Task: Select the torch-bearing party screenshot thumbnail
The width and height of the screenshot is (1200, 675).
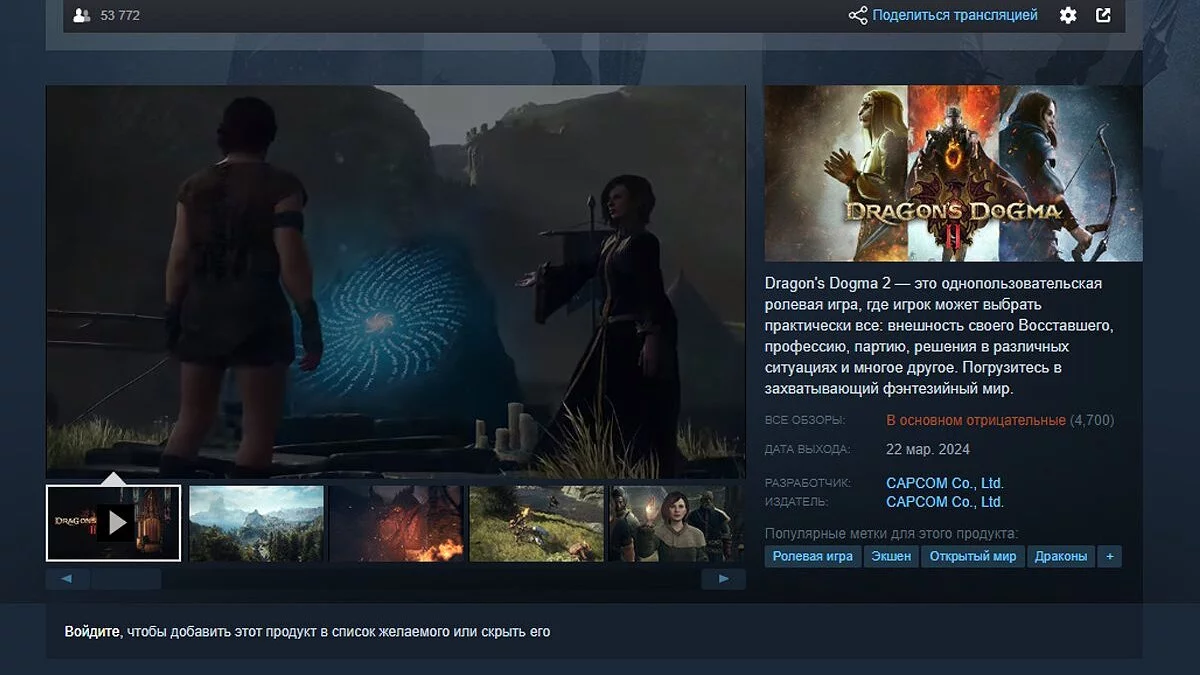Action: 677,523
